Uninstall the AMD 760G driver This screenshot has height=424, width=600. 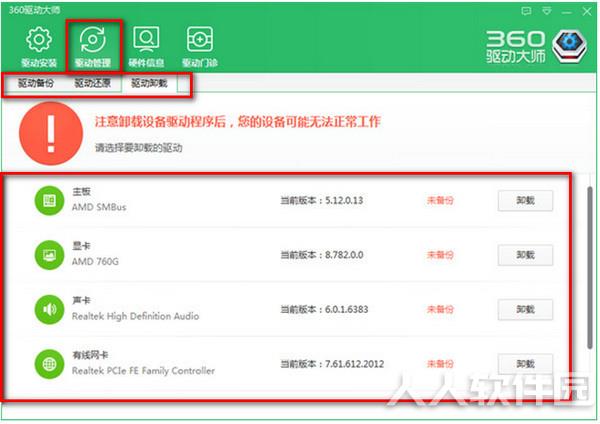pyautogui.click(x=525, y=255)
